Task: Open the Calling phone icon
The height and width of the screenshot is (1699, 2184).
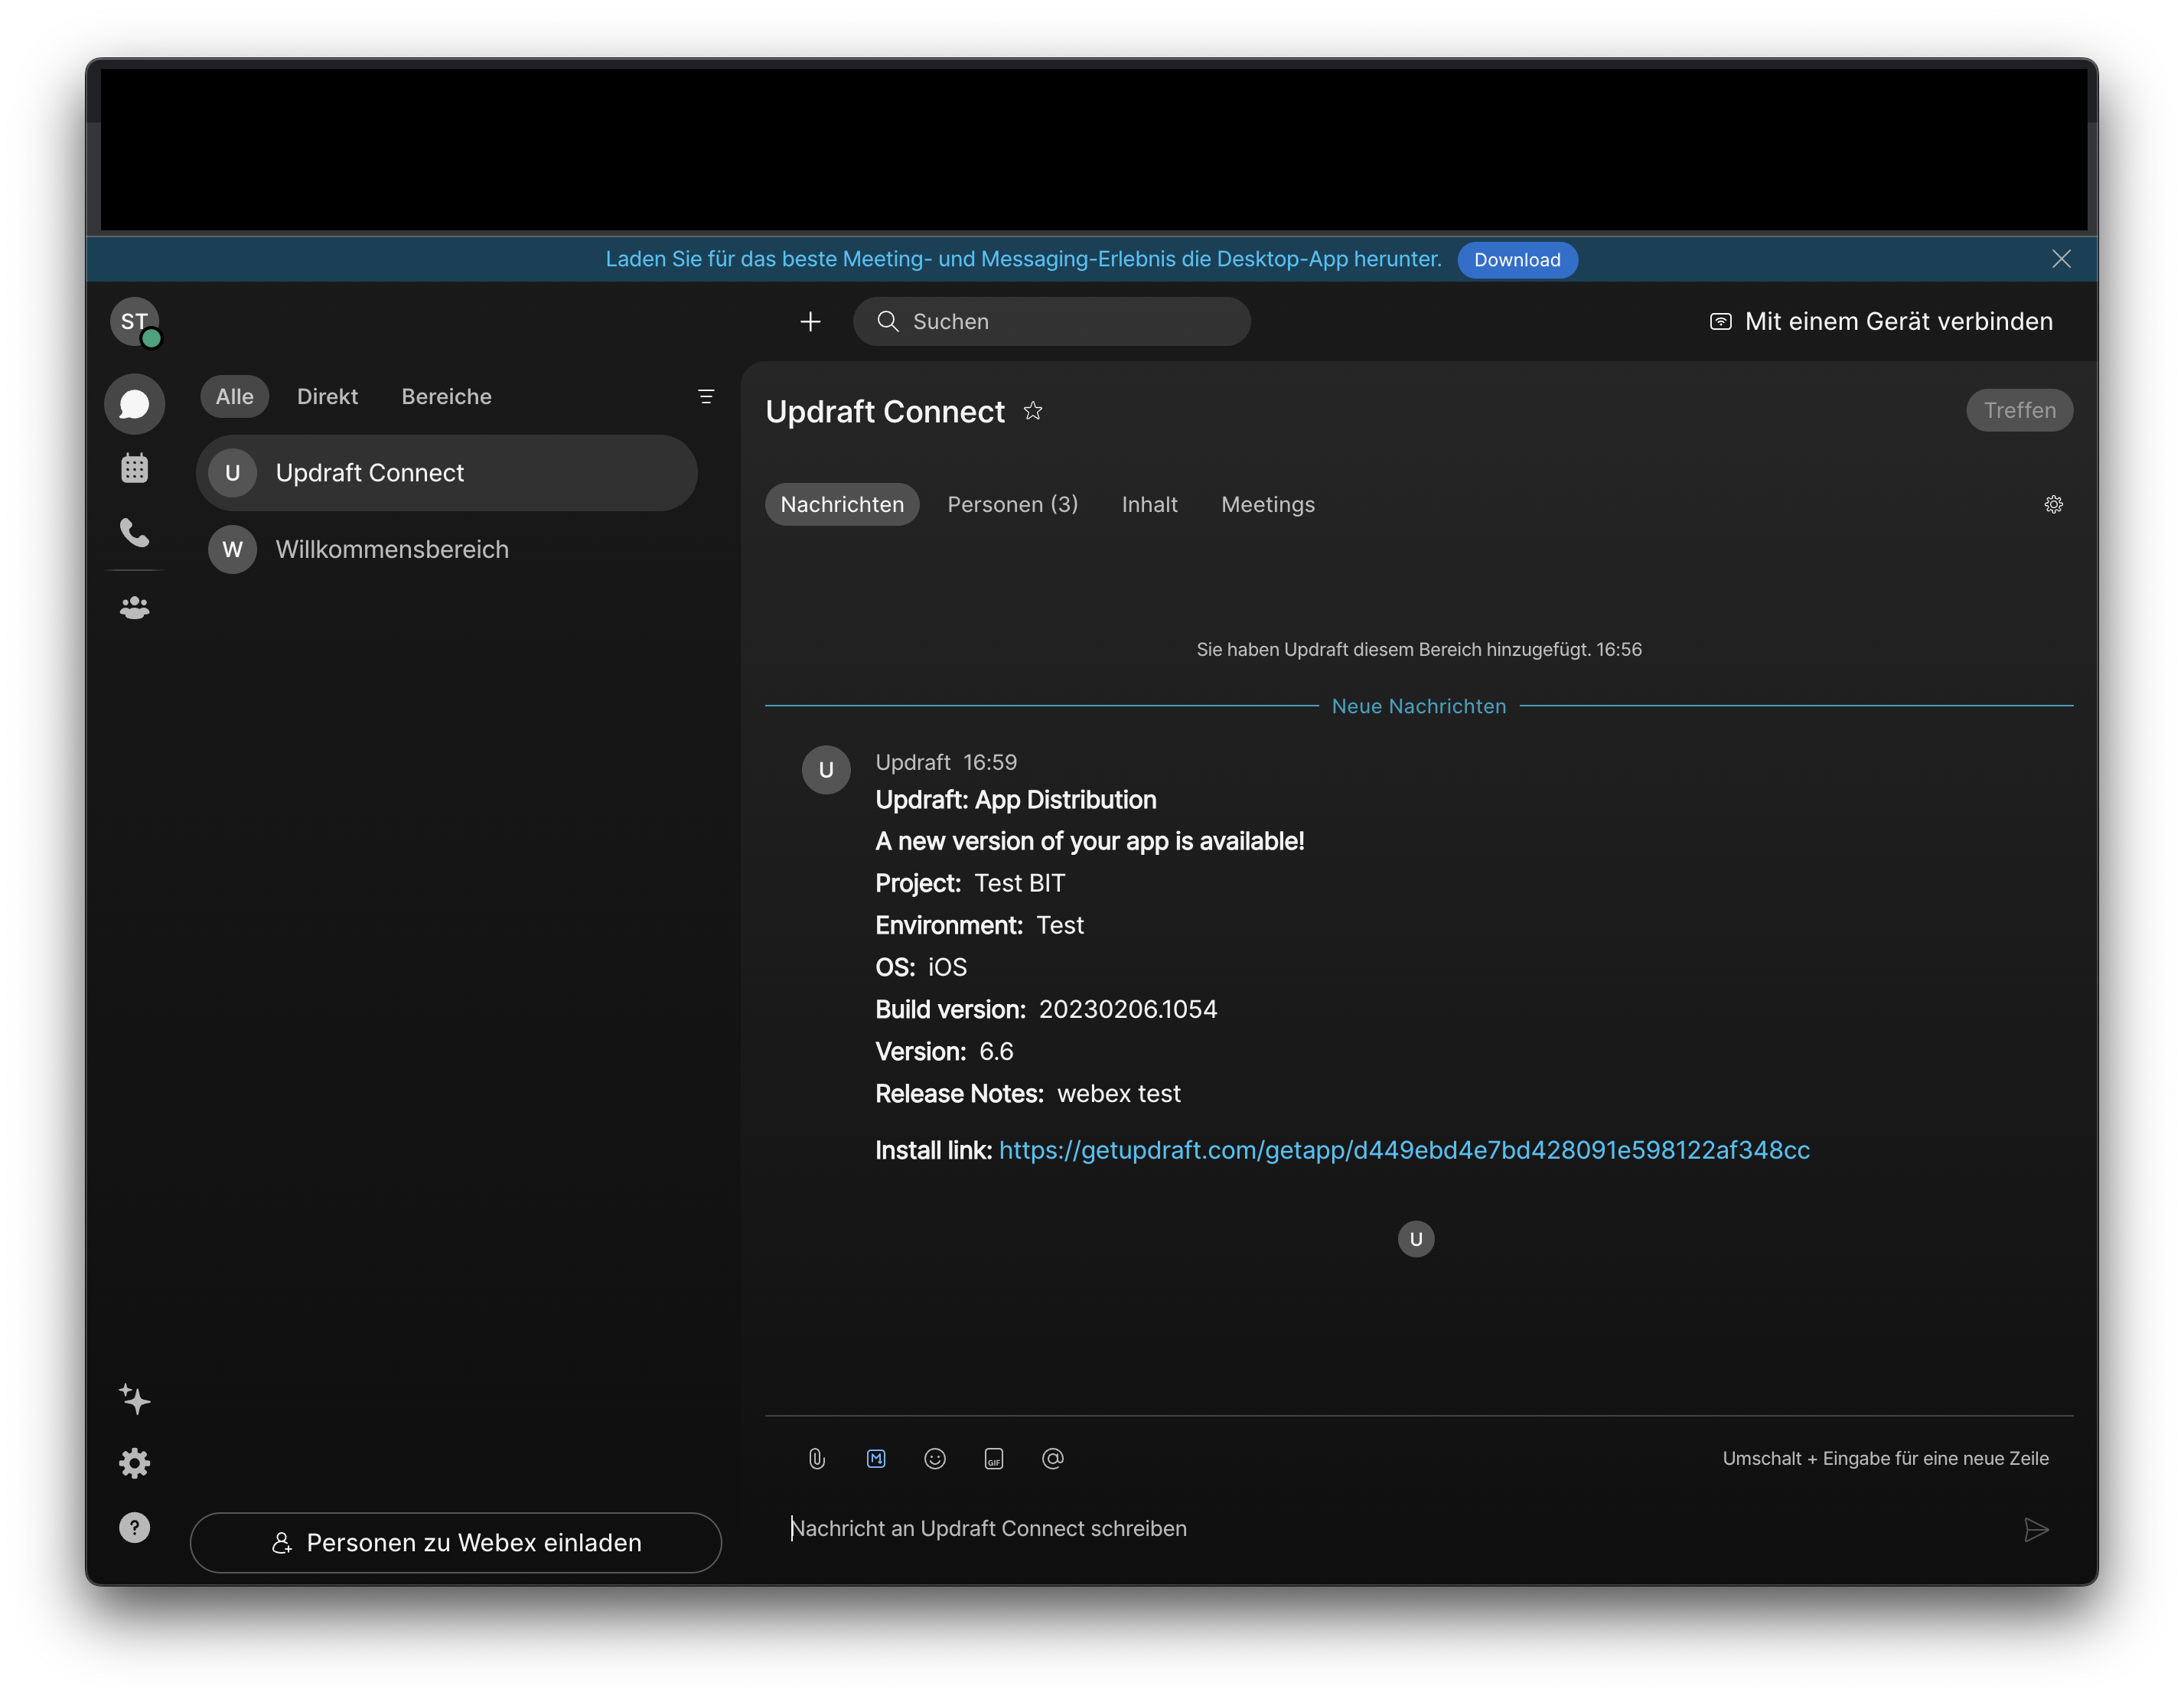Action: pyautogui.click(x=134, y=532)
